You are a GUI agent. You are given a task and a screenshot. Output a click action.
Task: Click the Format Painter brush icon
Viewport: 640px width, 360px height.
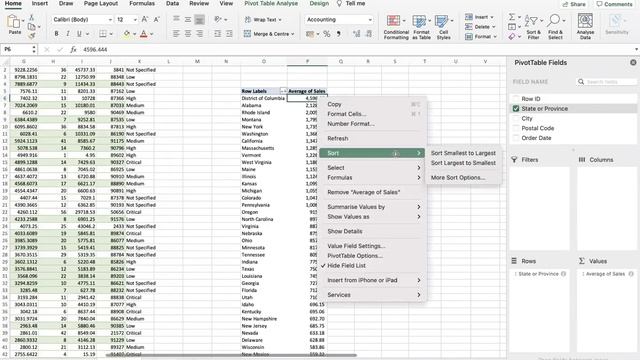click(x=31, y=36)
